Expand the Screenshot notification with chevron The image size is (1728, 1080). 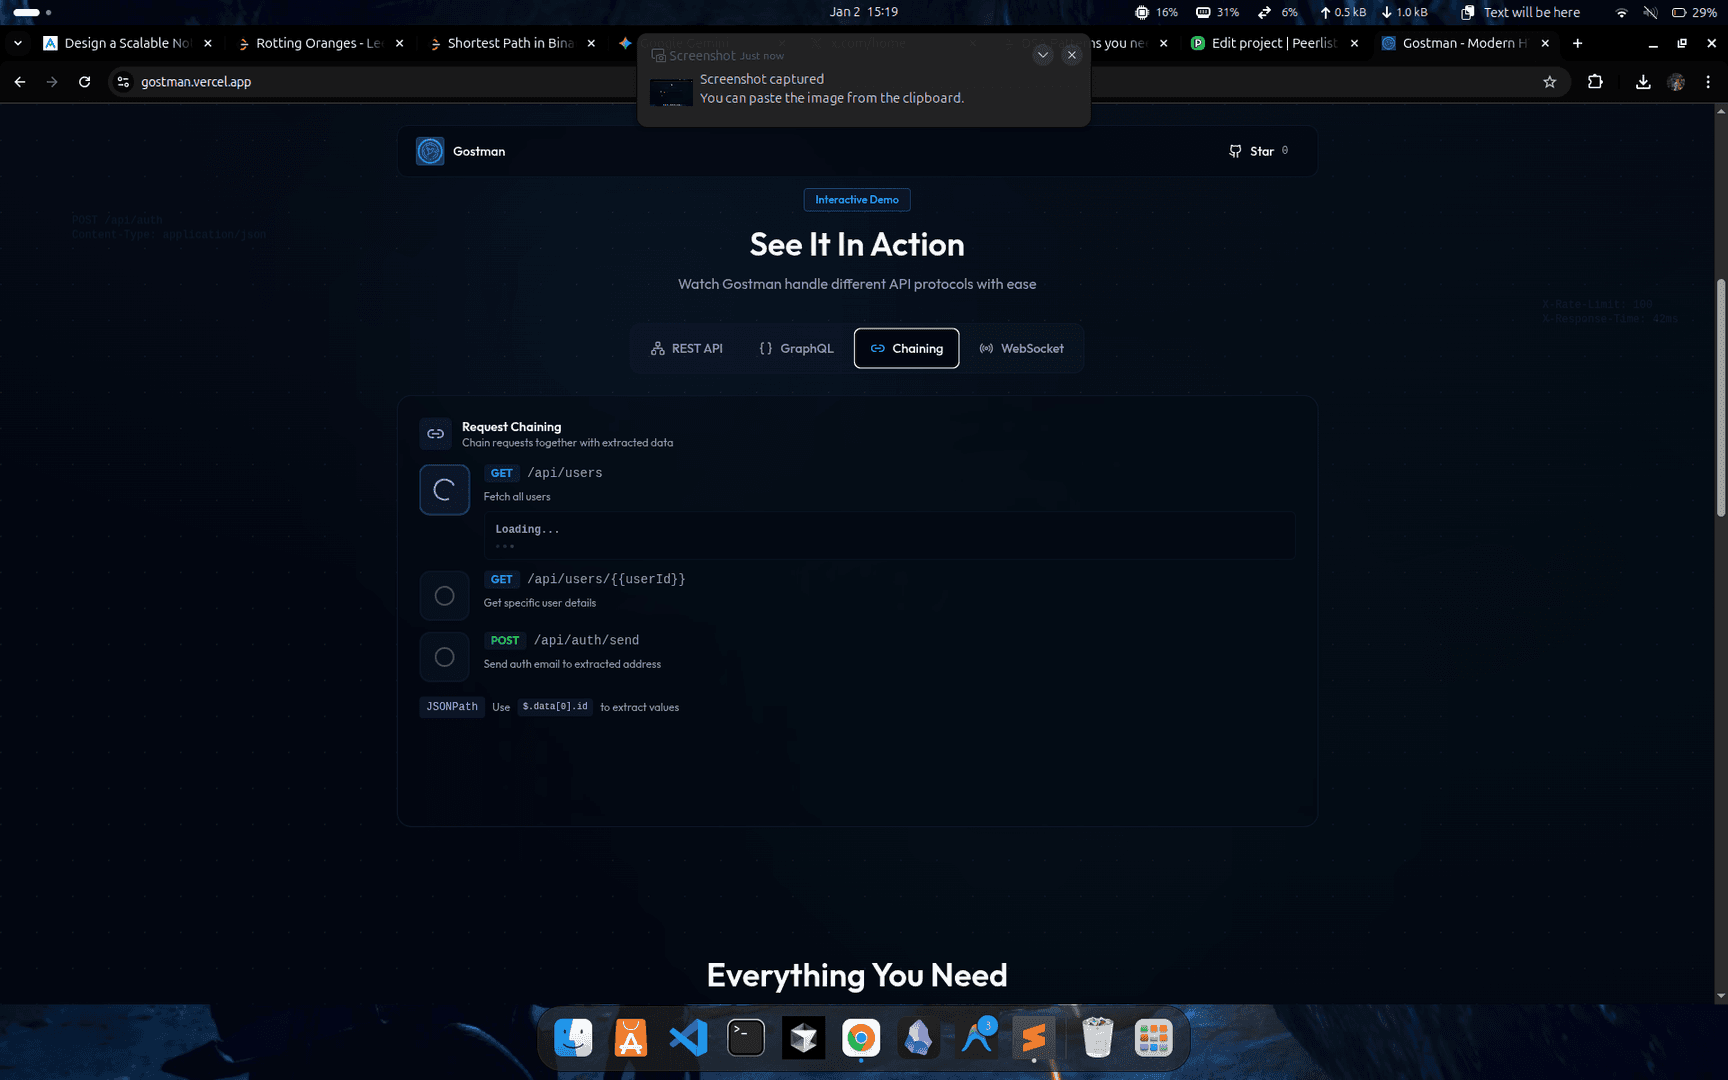pos(1042,55)
